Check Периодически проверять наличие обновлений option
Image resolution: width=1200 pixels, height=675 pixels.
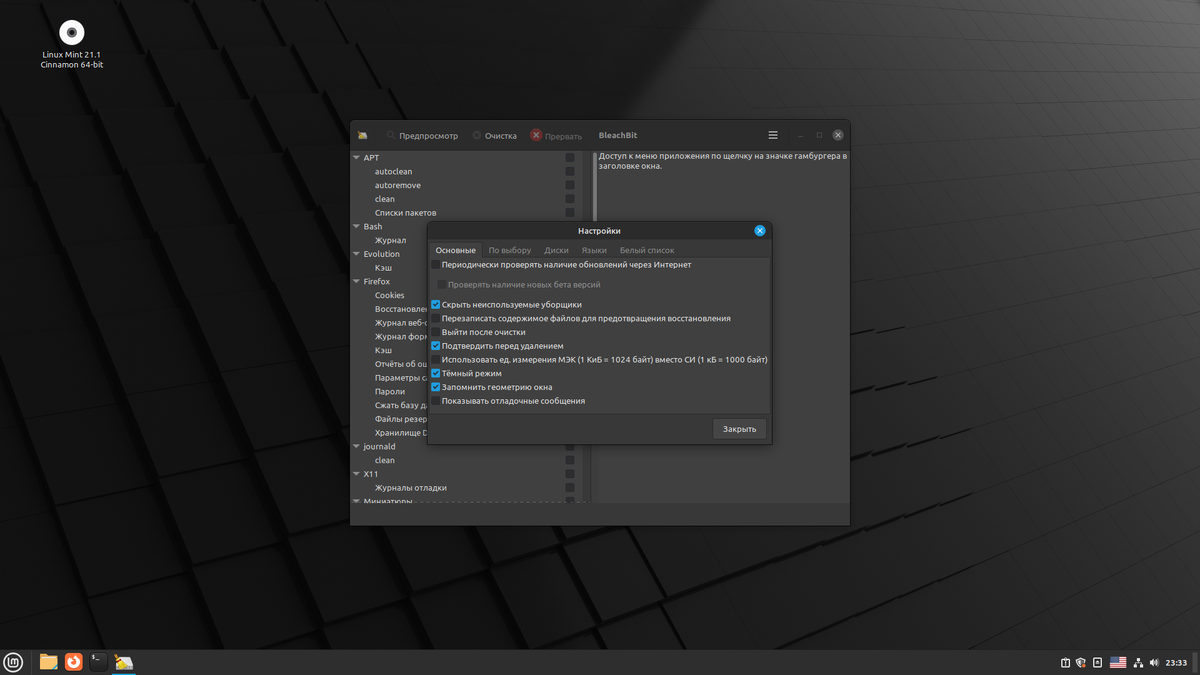(436, 264)
